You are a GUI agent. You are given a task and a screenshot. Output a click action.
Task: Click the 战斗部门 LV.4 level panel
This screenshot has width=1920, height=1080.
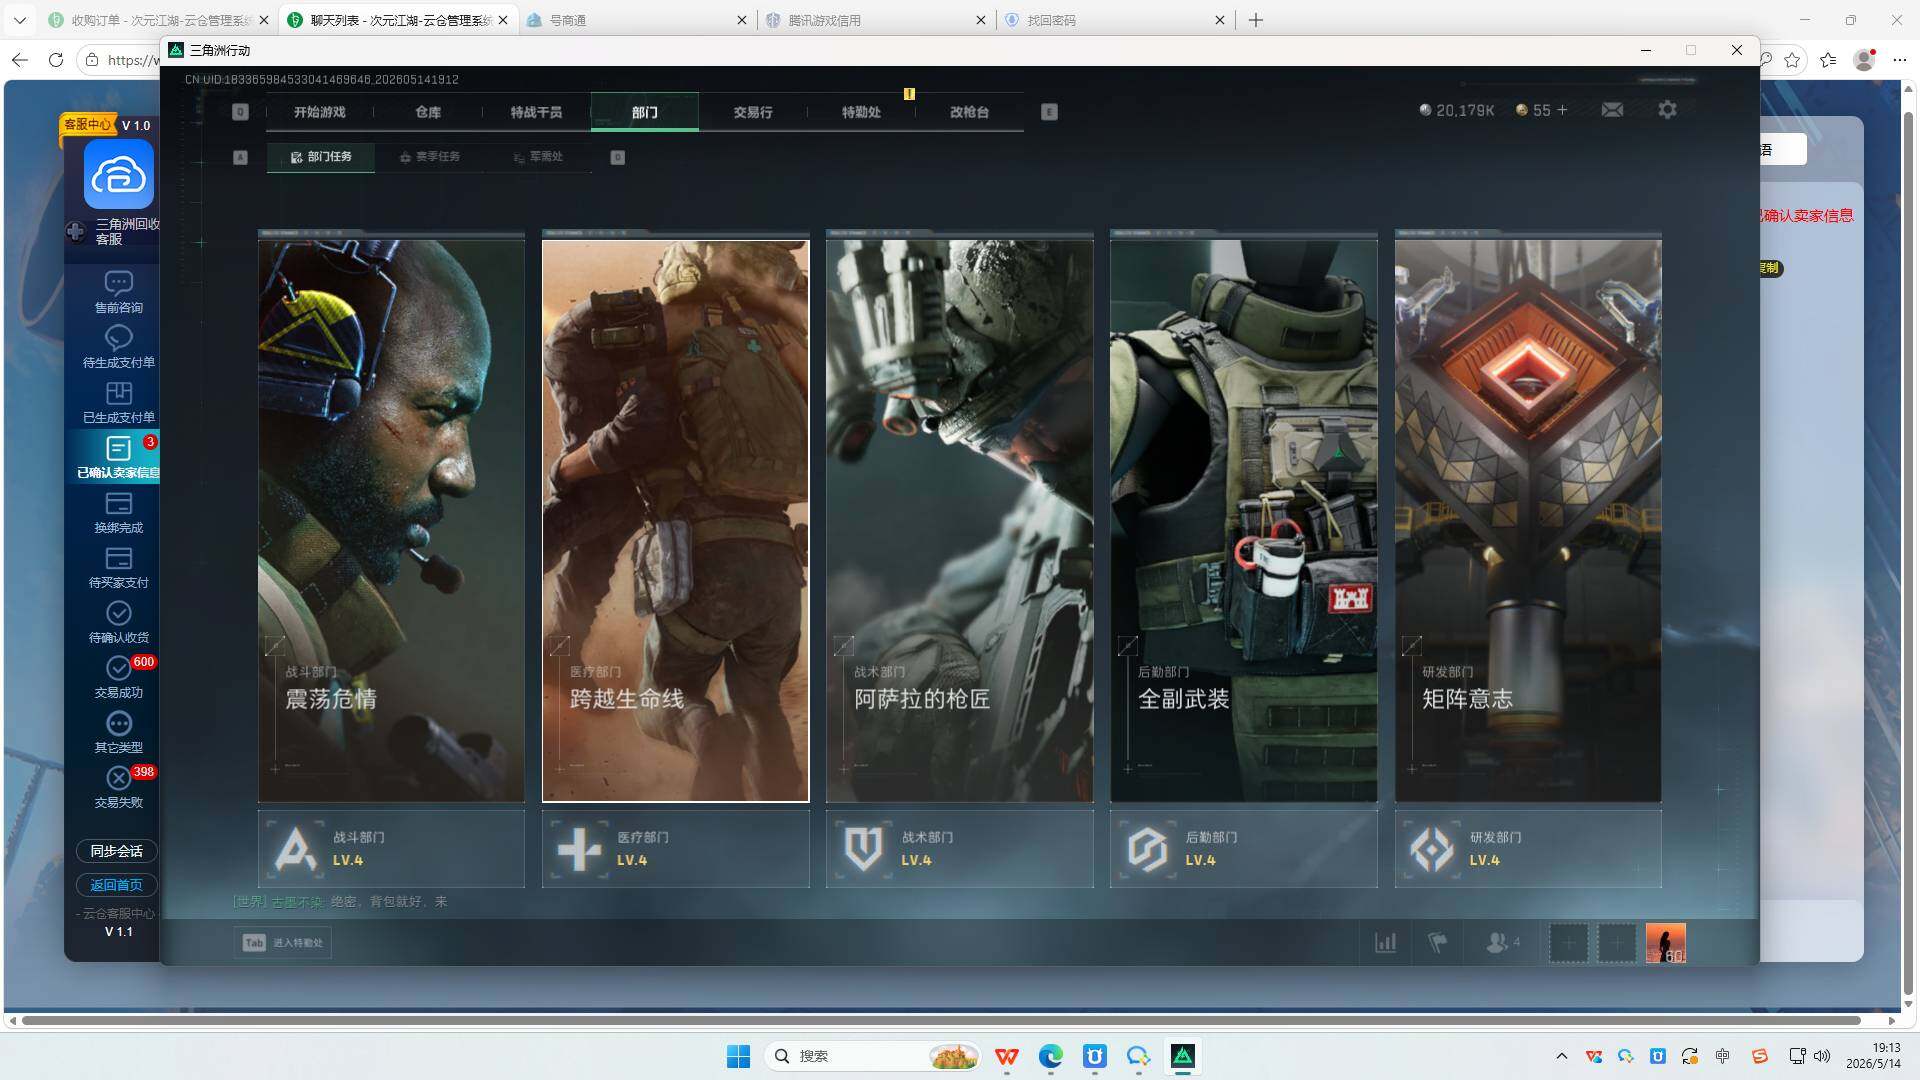click(391, 849)
